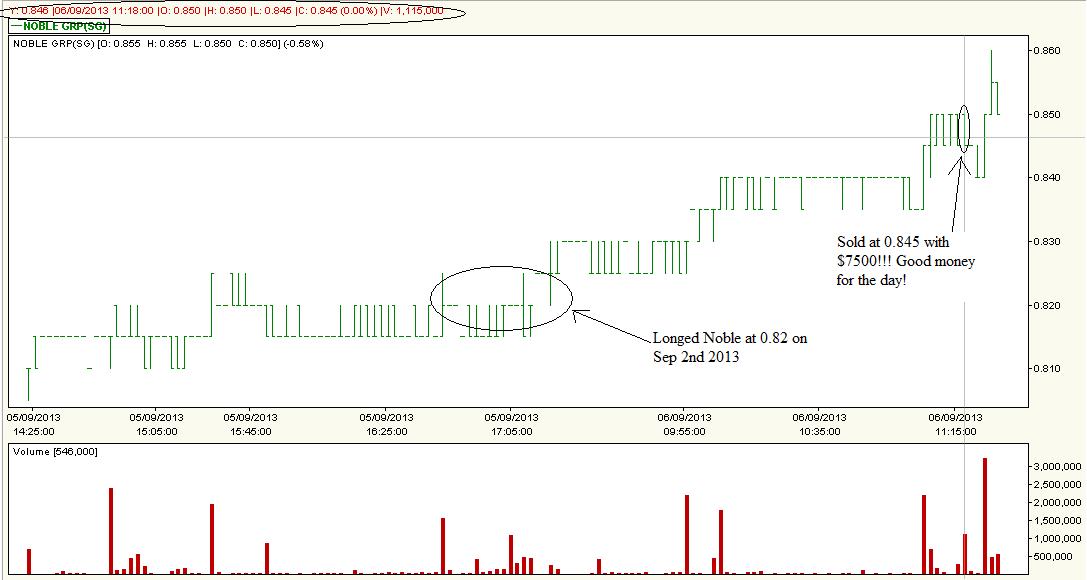Click the 05/09/2013 14:25:00 time label
Image resolution: width=1087 pixels, height=580 pixels.
(x=34, y=424)
